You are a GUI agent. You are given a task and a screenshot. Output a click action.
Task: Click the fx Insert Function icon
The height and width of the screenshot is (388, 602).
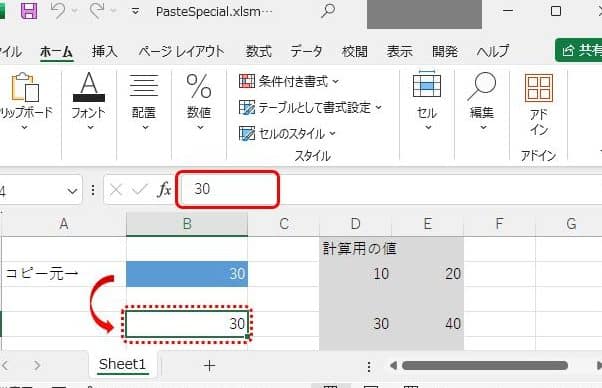(164, 190)
